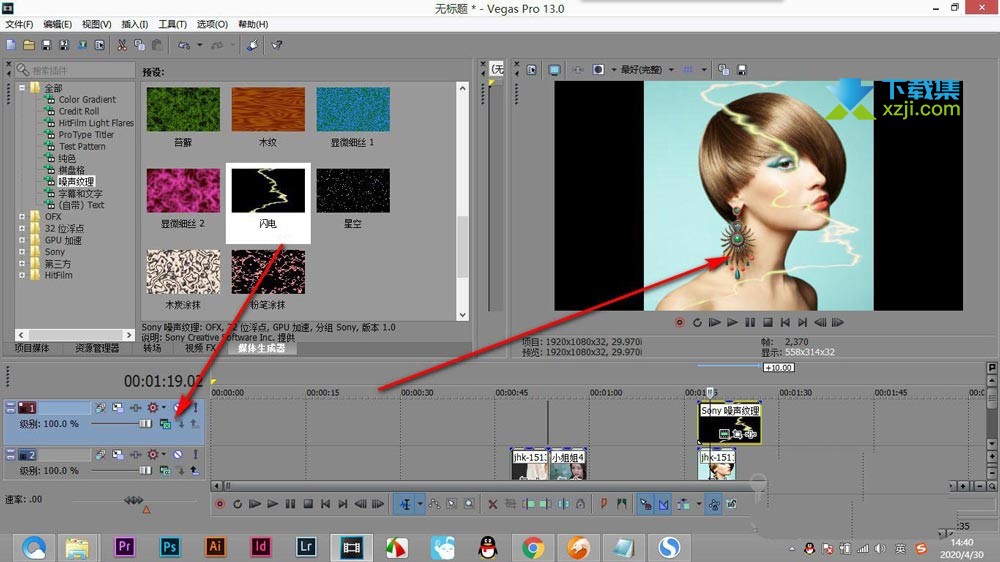Toggle Ignore Event Grouping icon
The width and height of the screenshot is (1000, 562).
pyautogui.click(x=732, y=504)
